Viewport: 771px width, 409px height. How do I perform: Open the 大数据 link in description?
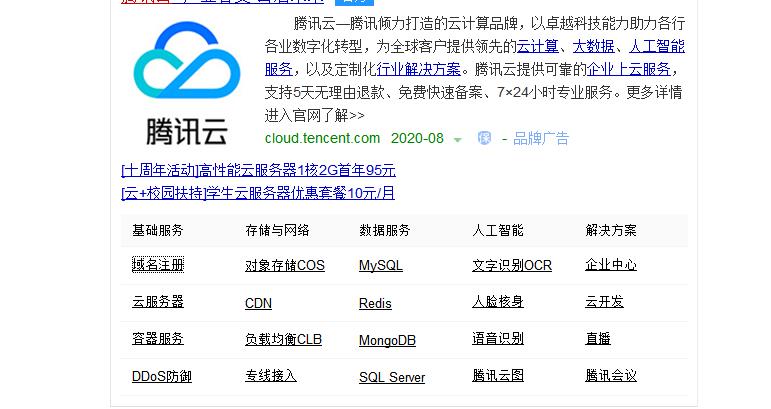pyautogui.click(x=593, y=46)
